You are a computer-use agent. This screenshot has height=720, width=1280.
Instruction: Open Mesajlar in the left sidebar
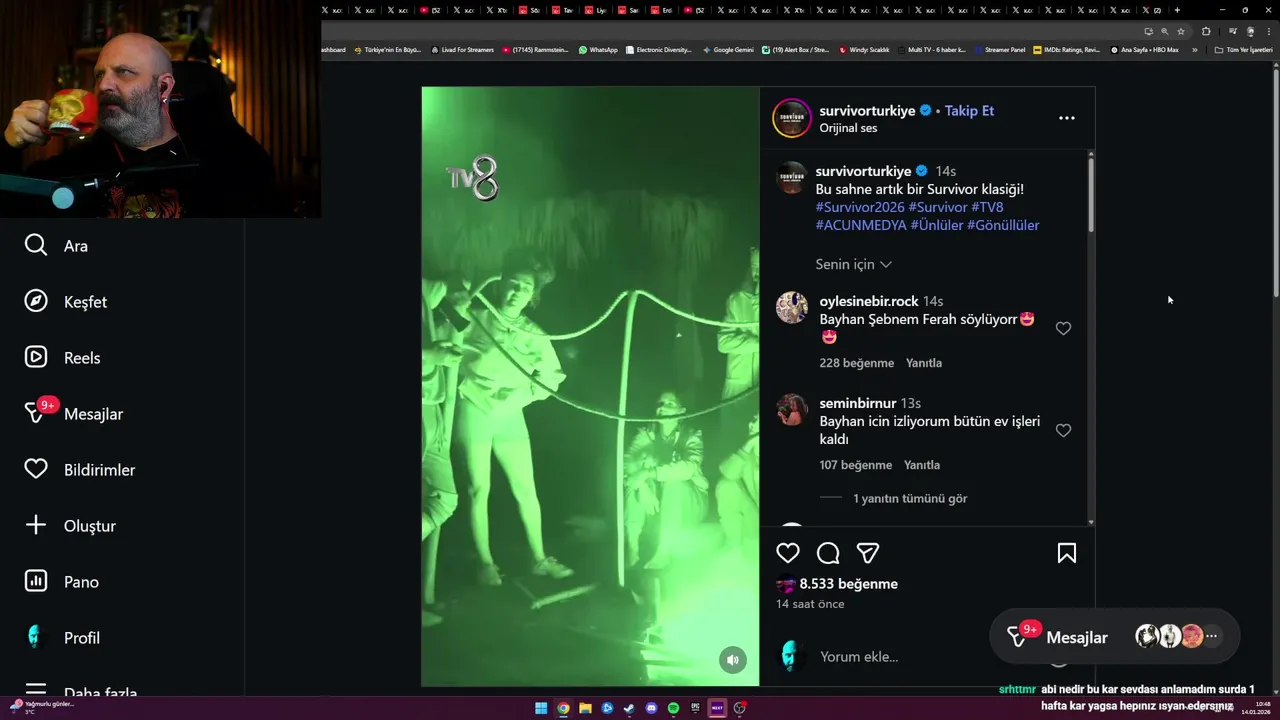tap(74, 413)
